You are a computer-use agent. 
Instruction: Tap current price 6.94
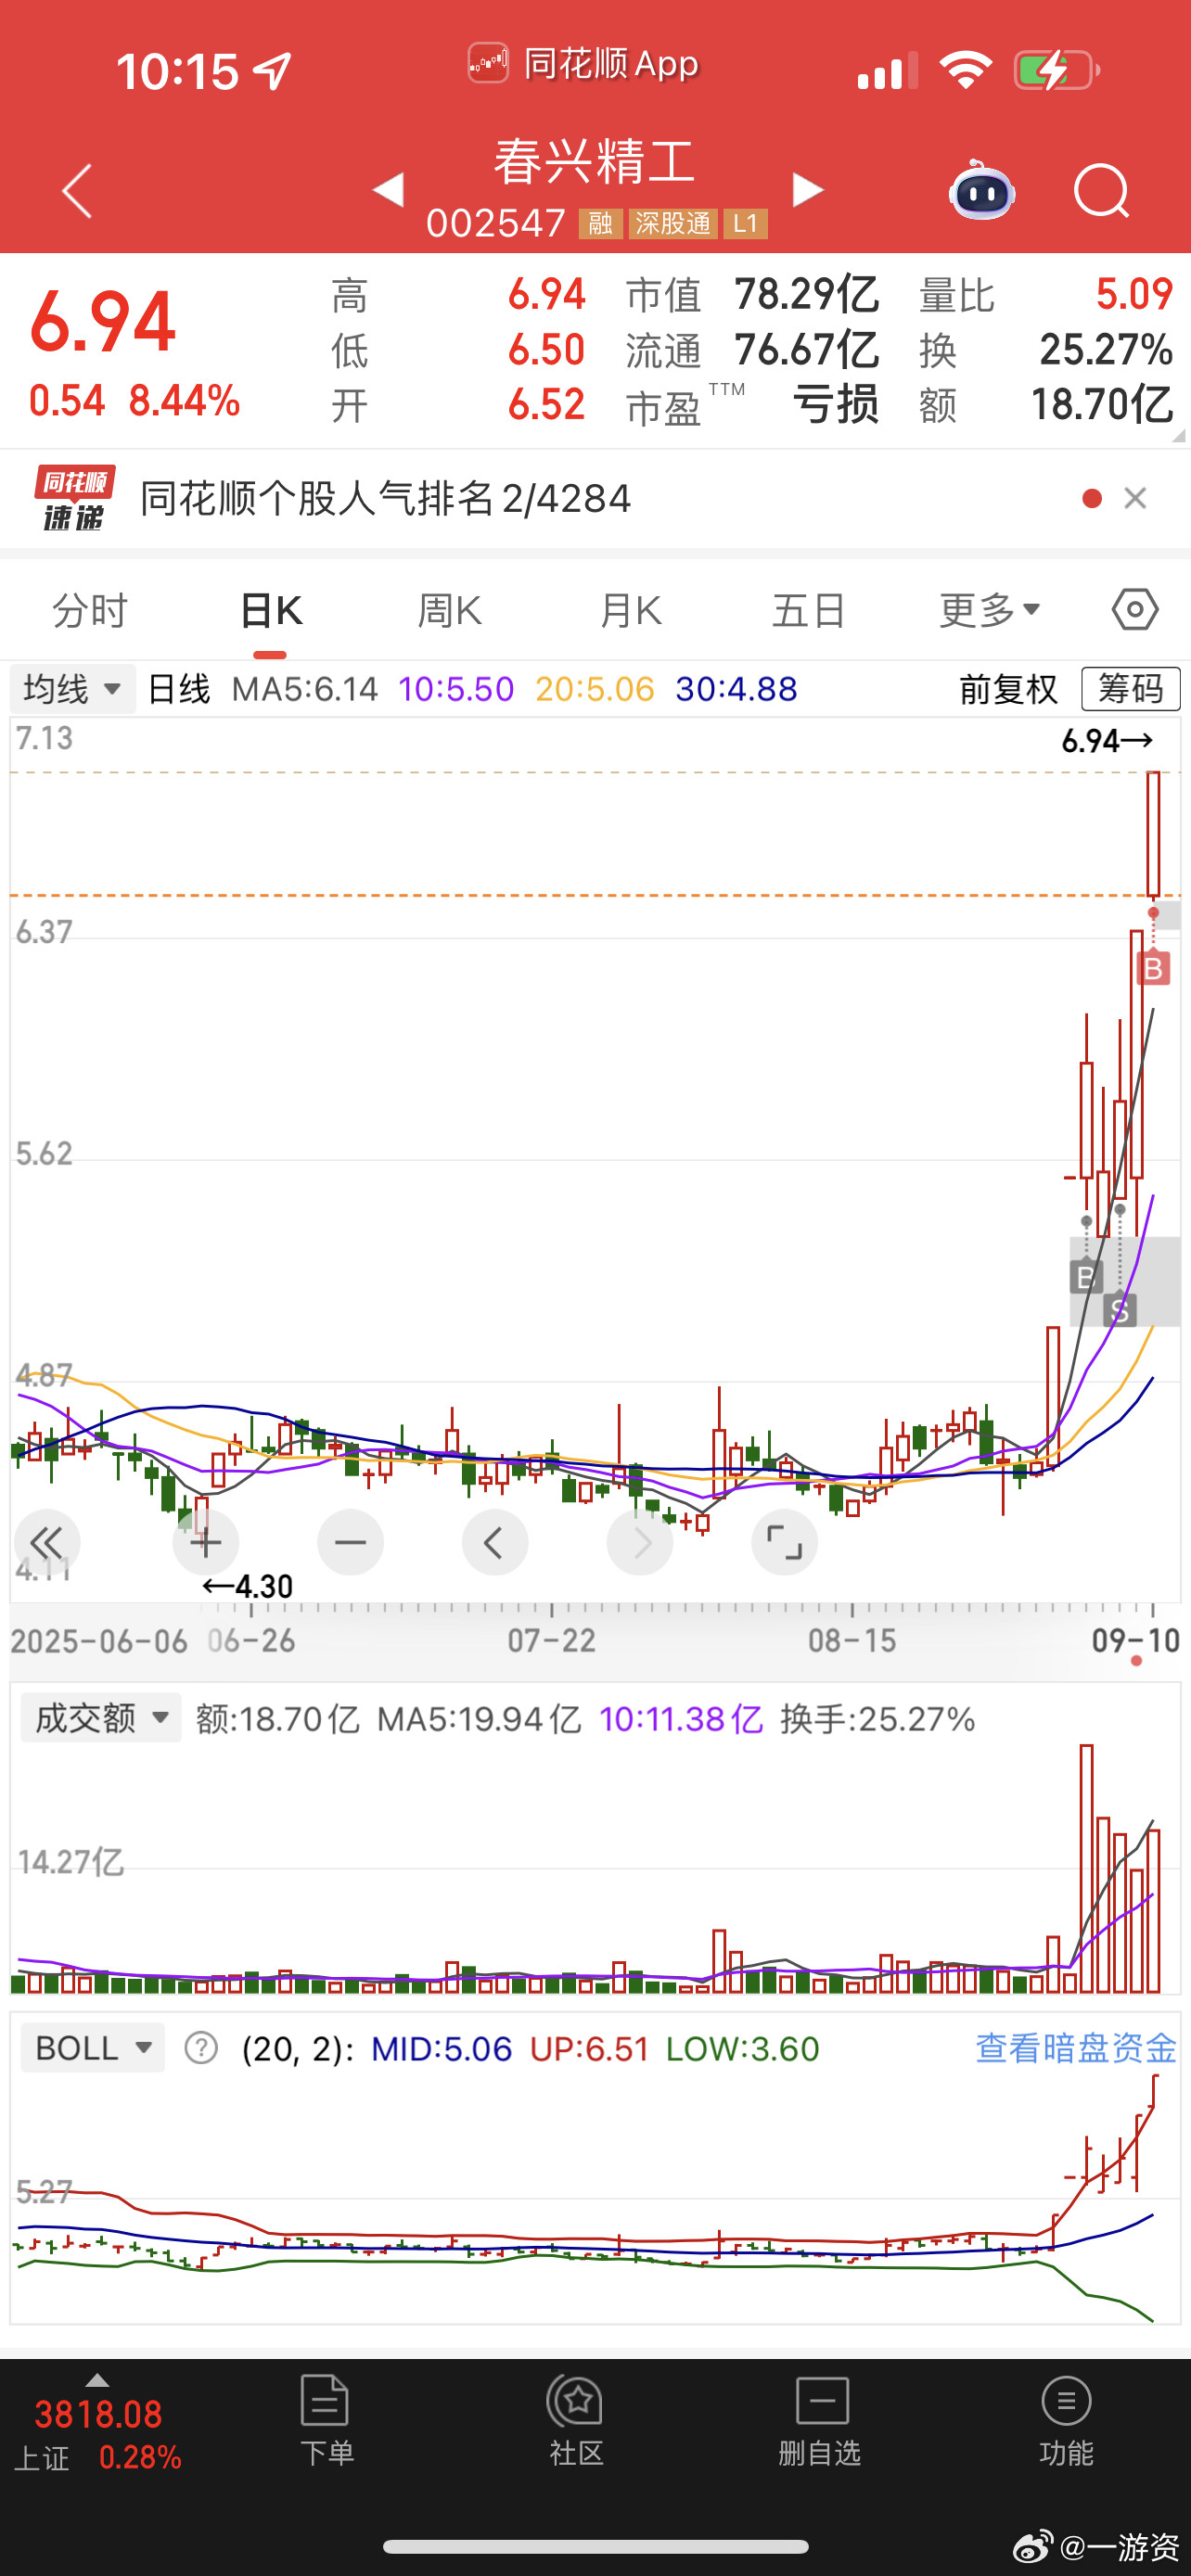[103, 322]
